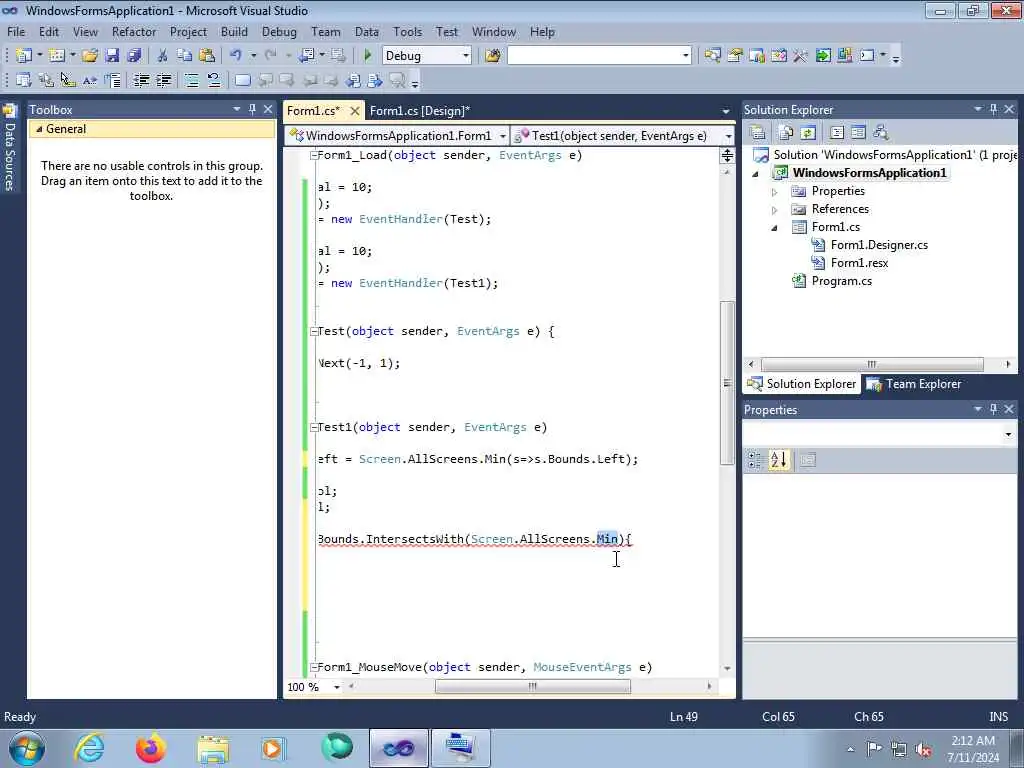Click the Navigate Backward icon
The image size is (1024, 768).
(306, 56)
